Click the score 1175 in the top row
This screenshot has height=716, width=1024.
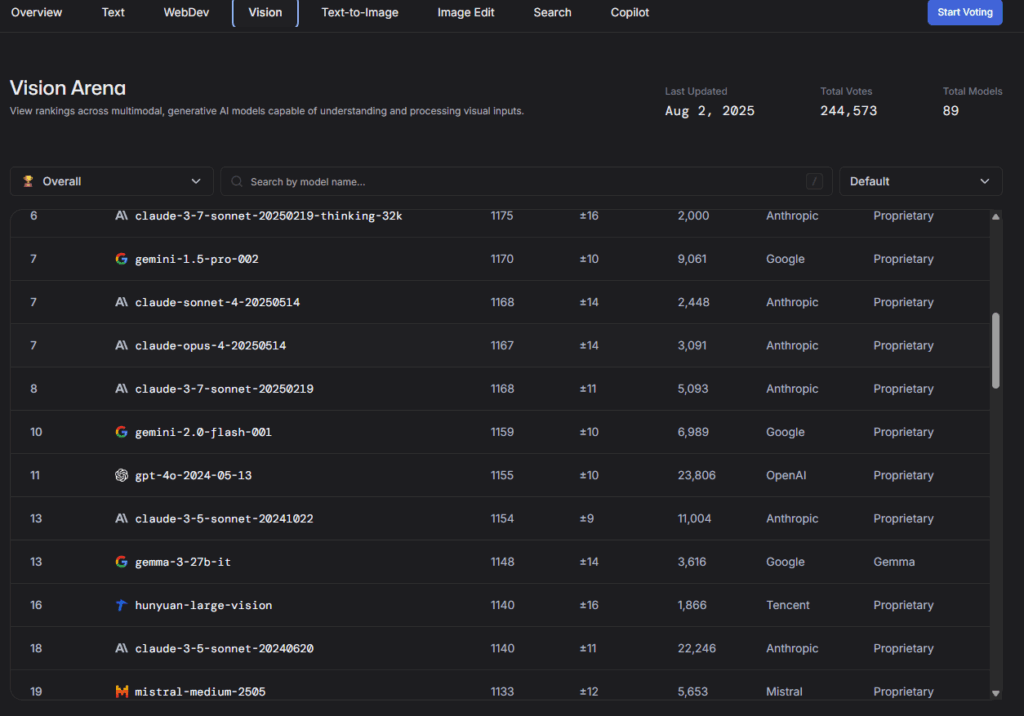[x=502, y=216]
